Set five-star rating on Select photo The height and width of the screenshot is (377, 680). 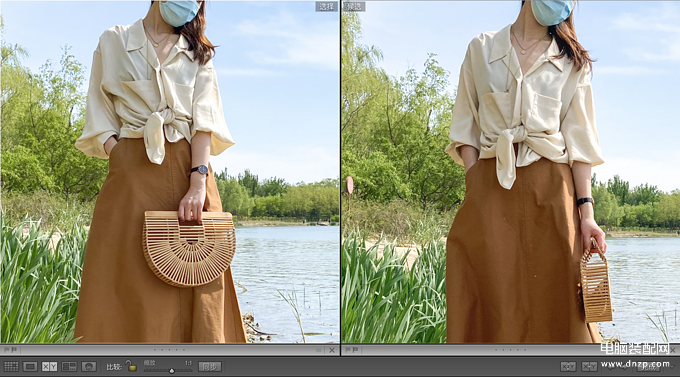click(183, 350)
